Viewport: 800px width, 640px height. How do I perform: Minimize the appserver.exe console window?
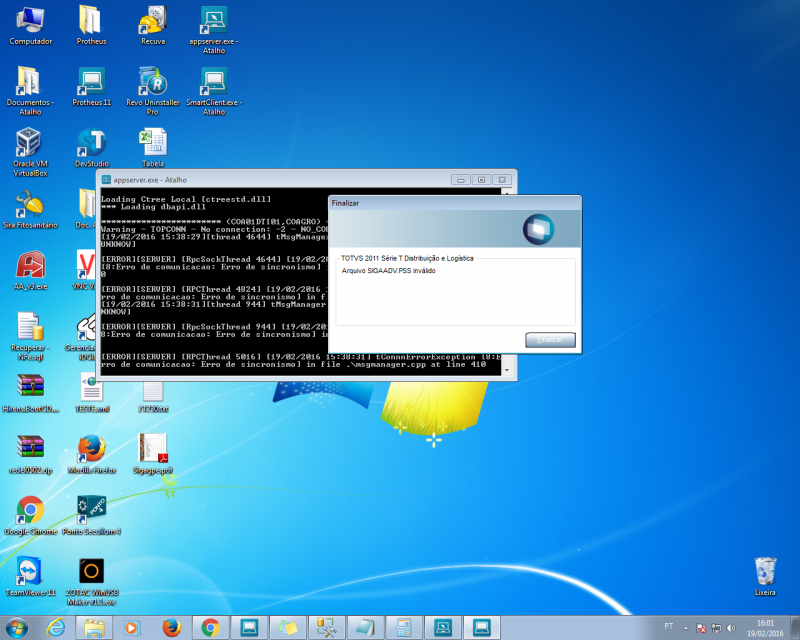[461, 180]
